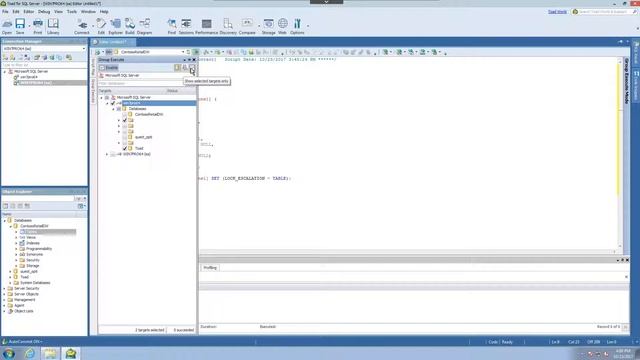Open the Storage tool
The height and width of the screenshot is (360, 640).
pyautogui.click(x=269, y=26)
